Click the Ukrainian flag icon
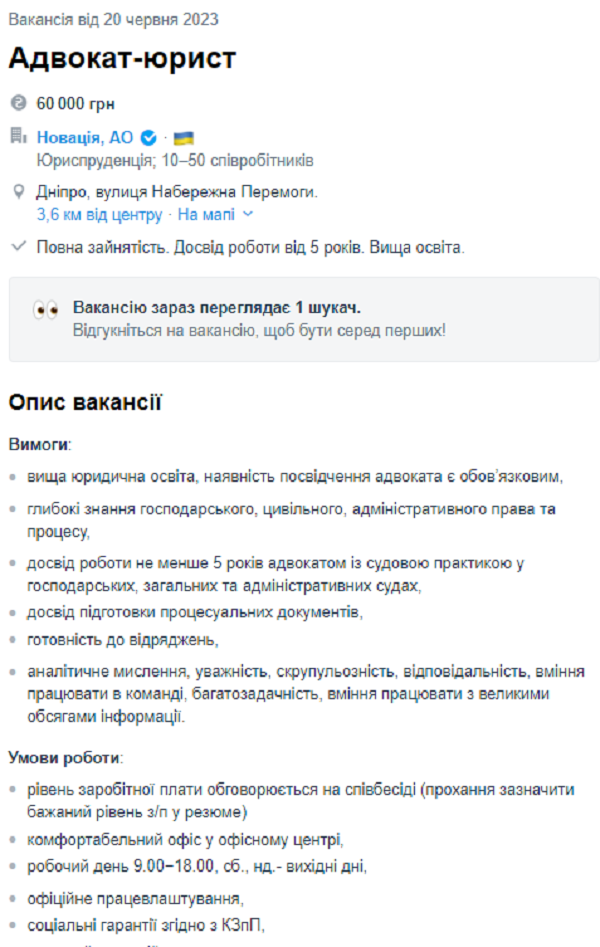The height and width of the screenshot is (947, 600). [183, 138]
